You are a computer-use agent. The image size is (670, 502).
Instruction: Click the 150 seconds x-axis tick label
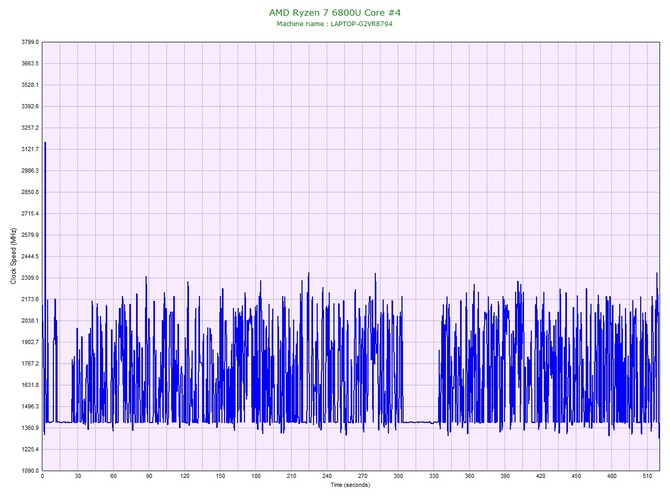click(x=220, y=476)
